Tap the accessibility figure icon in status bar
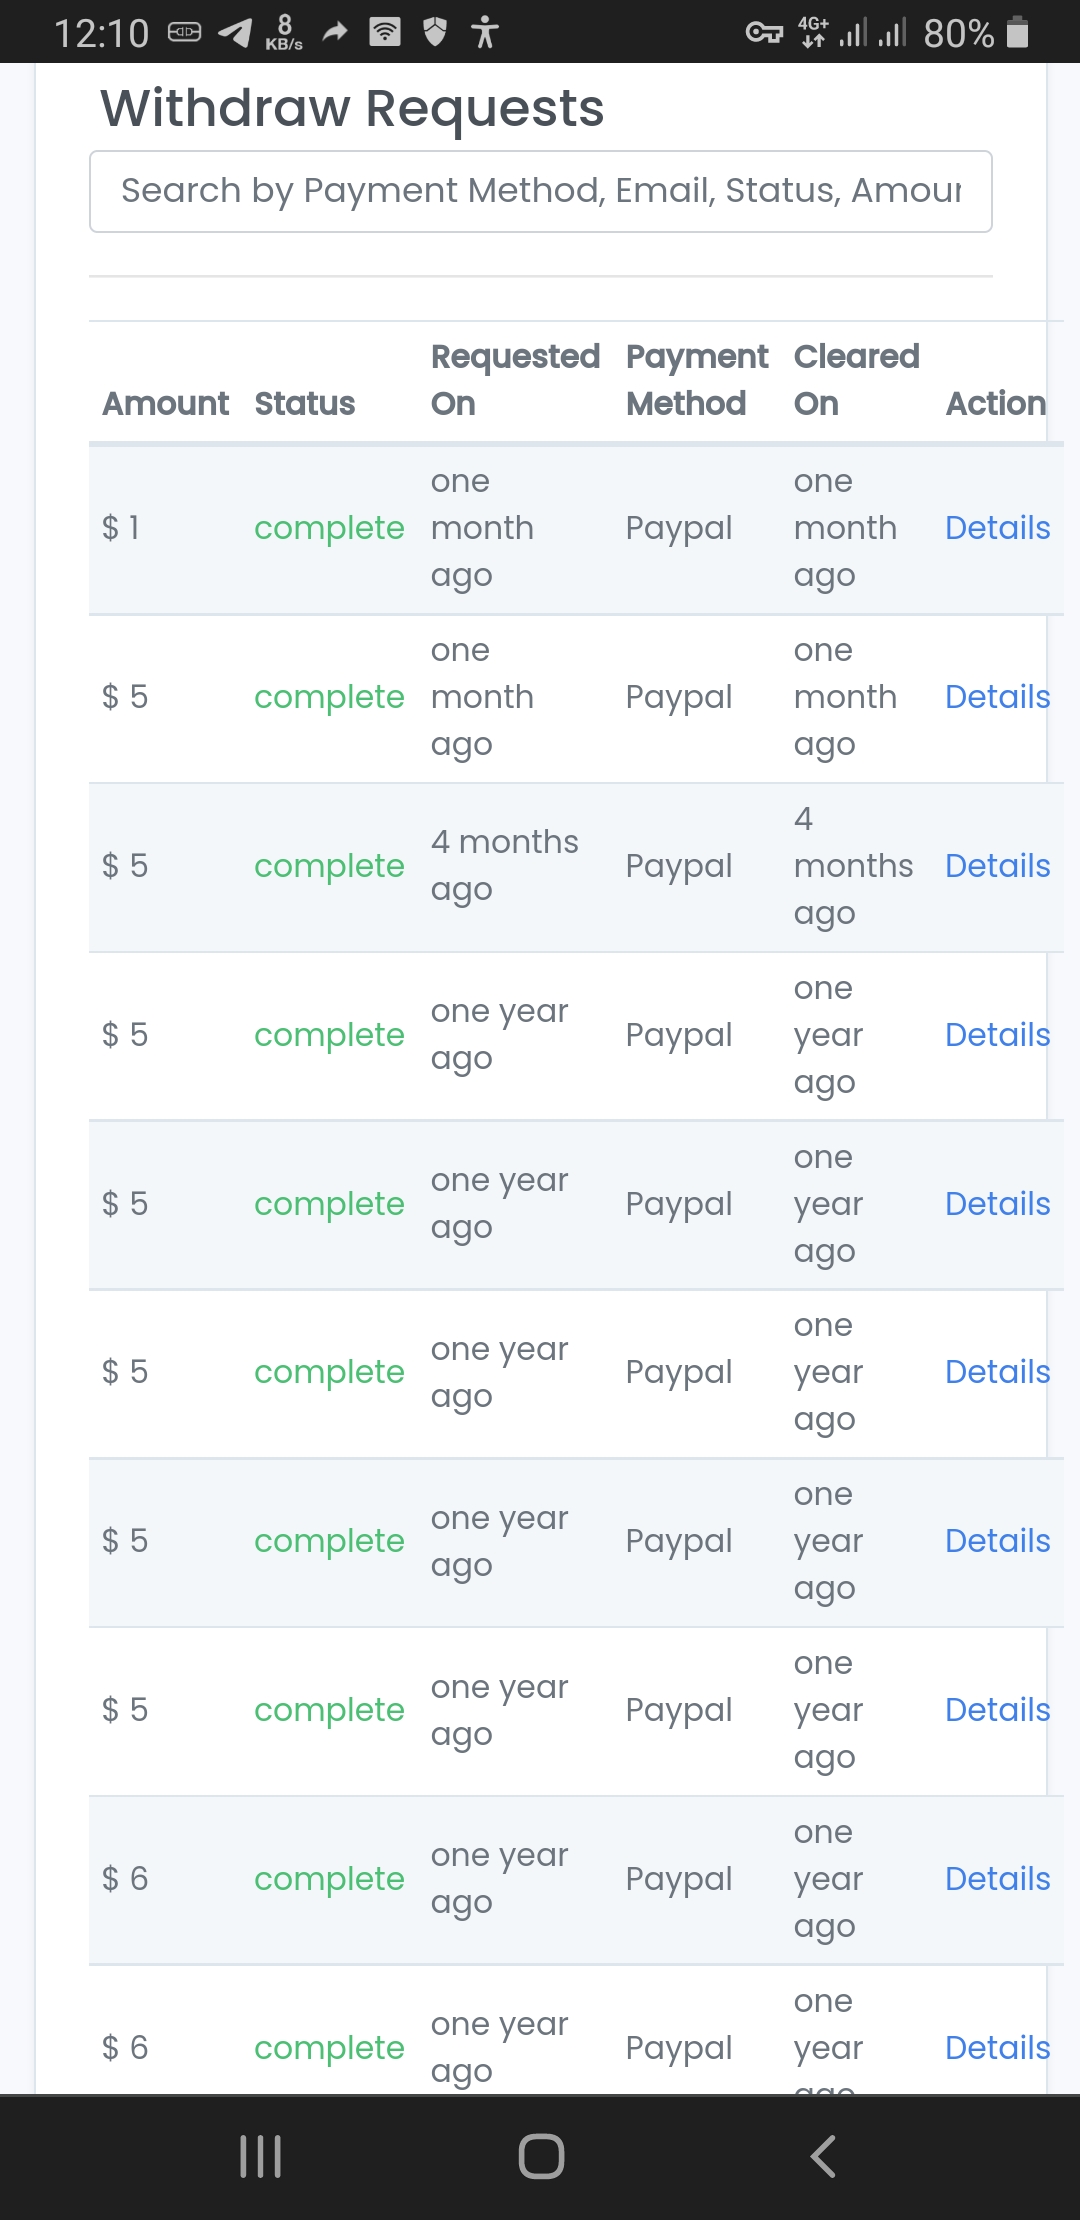1080x2220 pixels. tap(485, 32)
